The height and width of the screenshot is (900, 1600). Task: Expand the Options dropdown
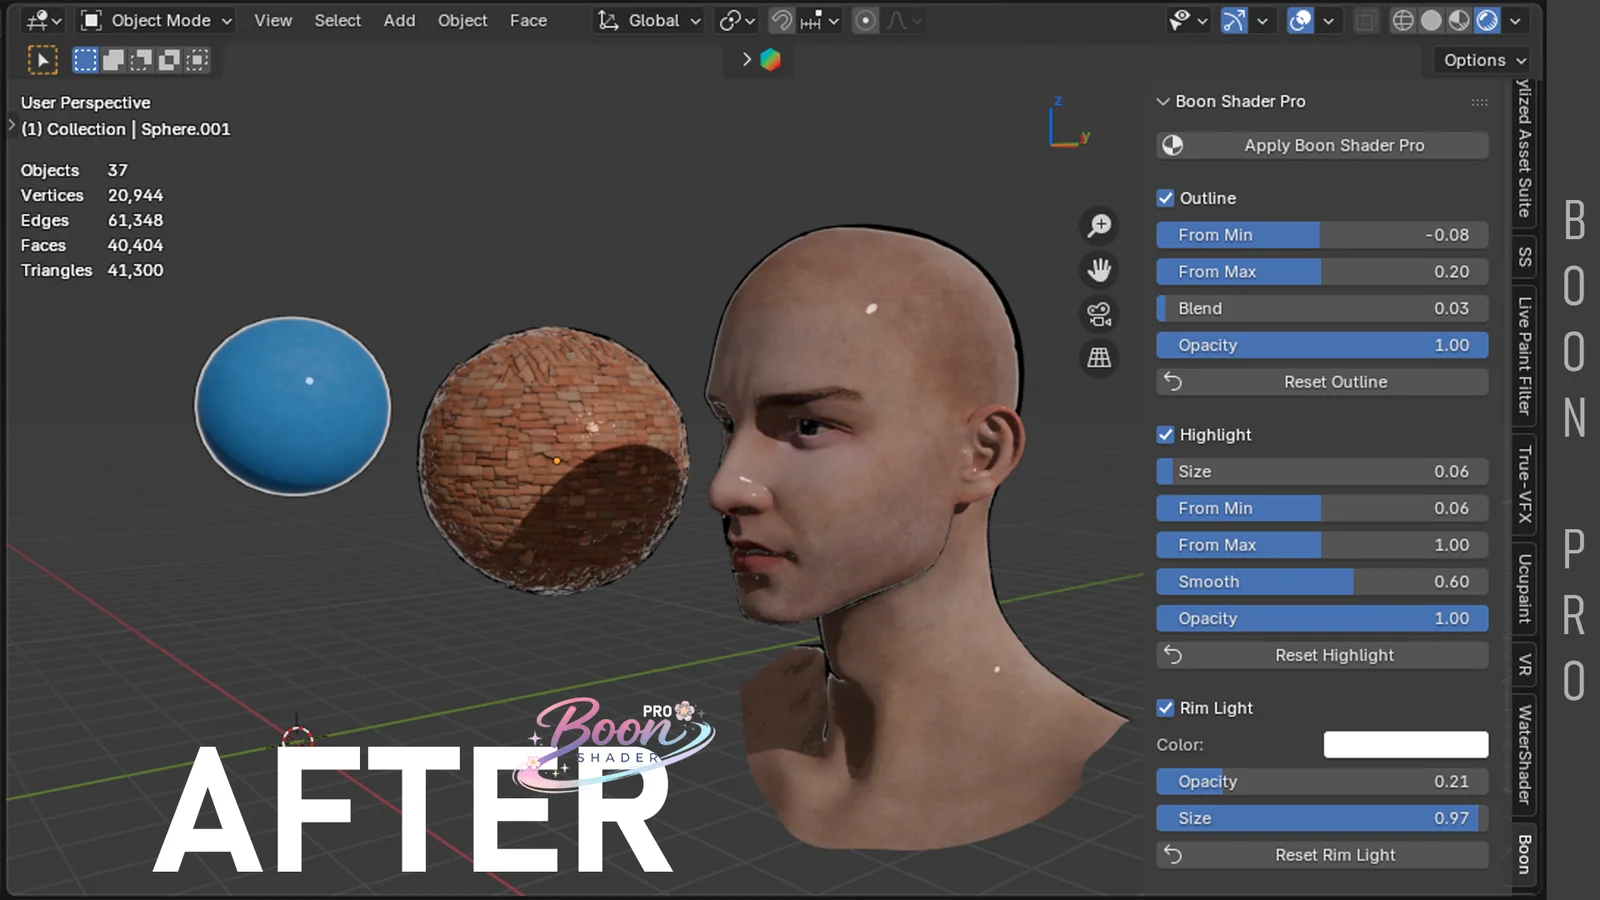click(x=1480, y=60)
